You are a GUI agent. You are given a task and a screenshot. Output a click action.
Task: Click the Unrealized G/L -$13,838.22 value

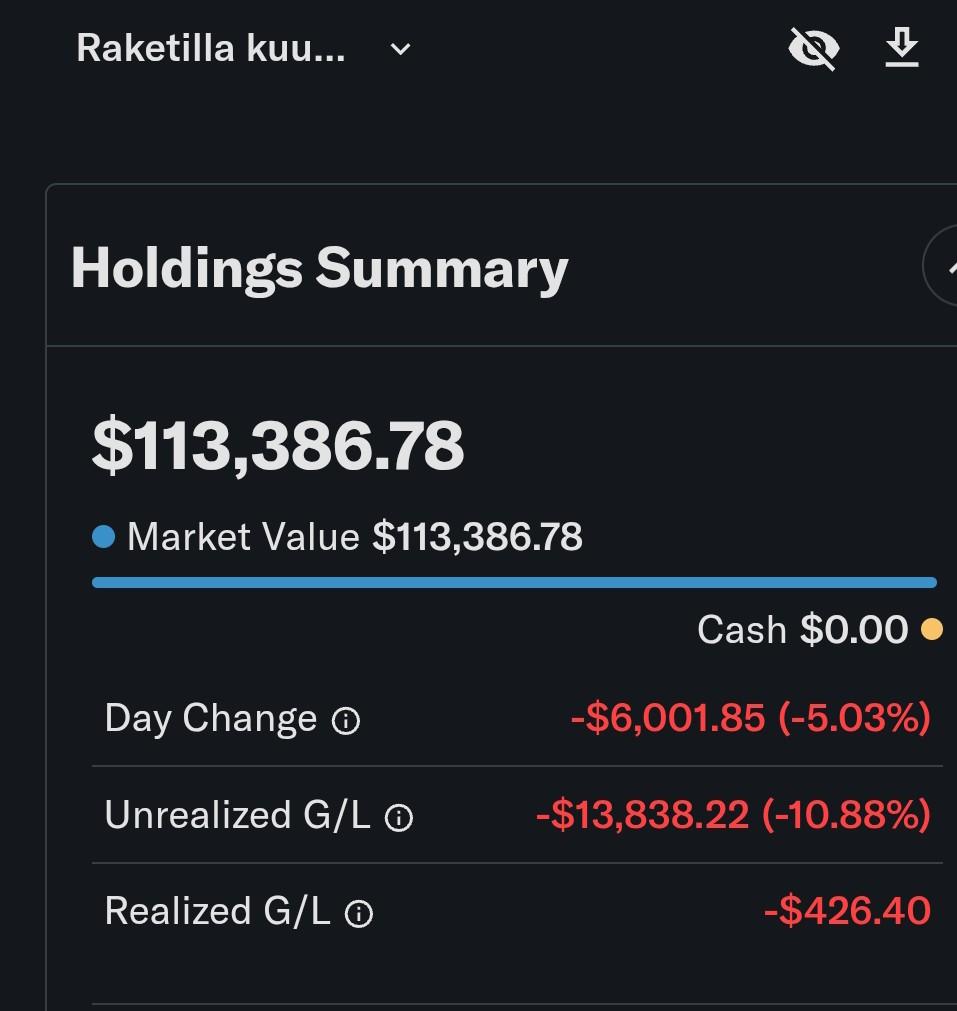733,815
